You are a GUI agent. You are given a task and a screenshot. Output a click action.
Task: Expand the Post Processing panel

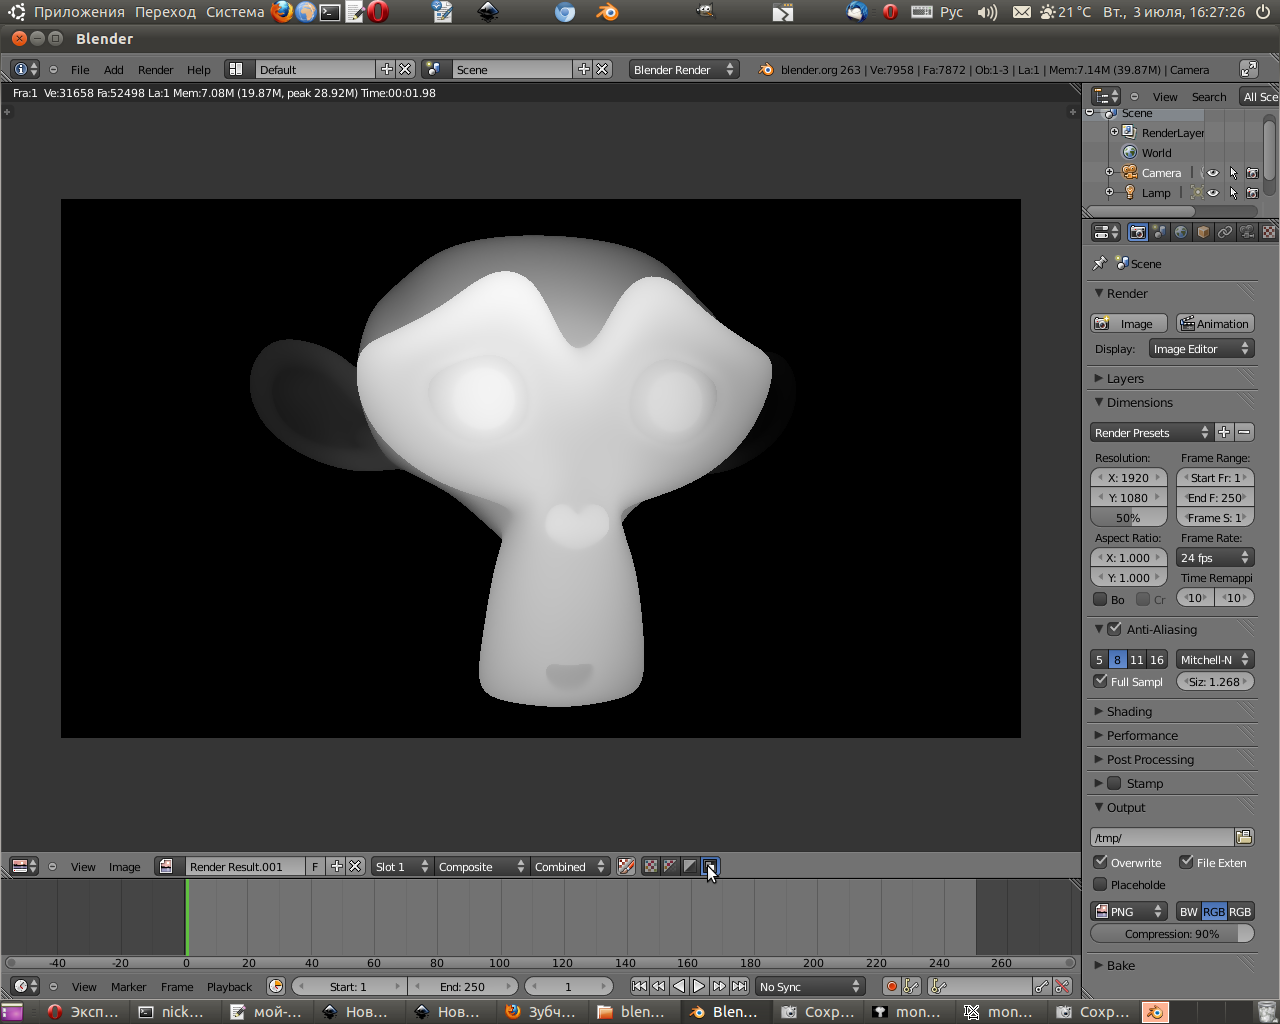point(1150,759)
